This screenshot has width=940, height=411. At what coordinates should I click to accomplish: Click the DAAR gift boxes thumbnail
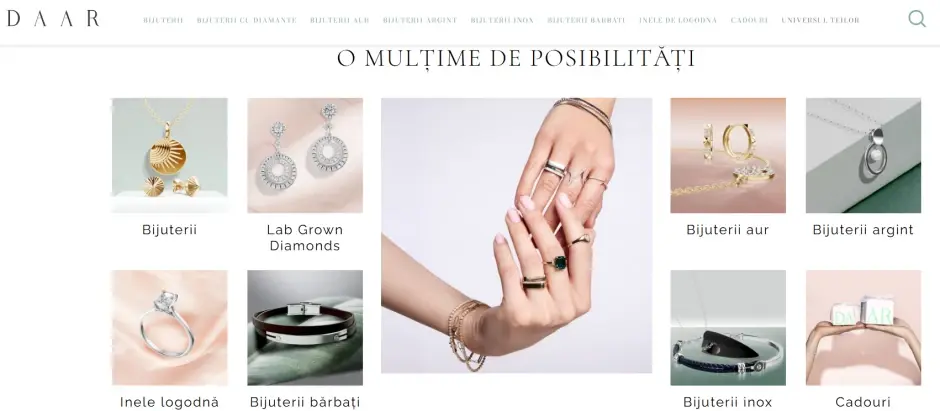(x=863, y=328)
